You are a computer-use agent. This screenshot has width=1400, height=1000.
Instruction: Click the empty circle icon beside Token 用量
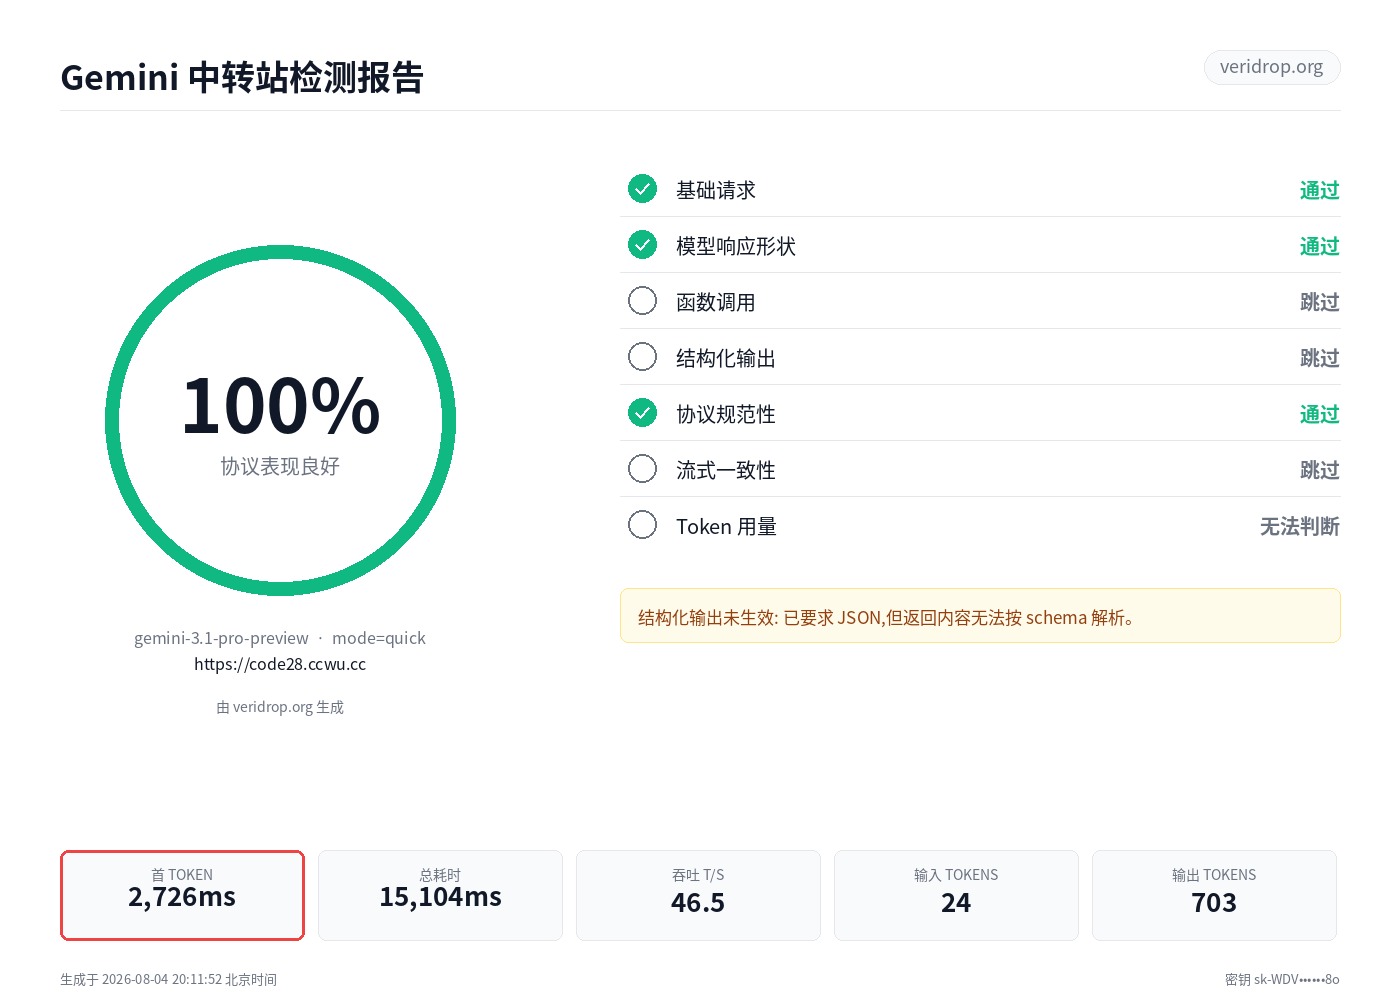pos(642,525)
